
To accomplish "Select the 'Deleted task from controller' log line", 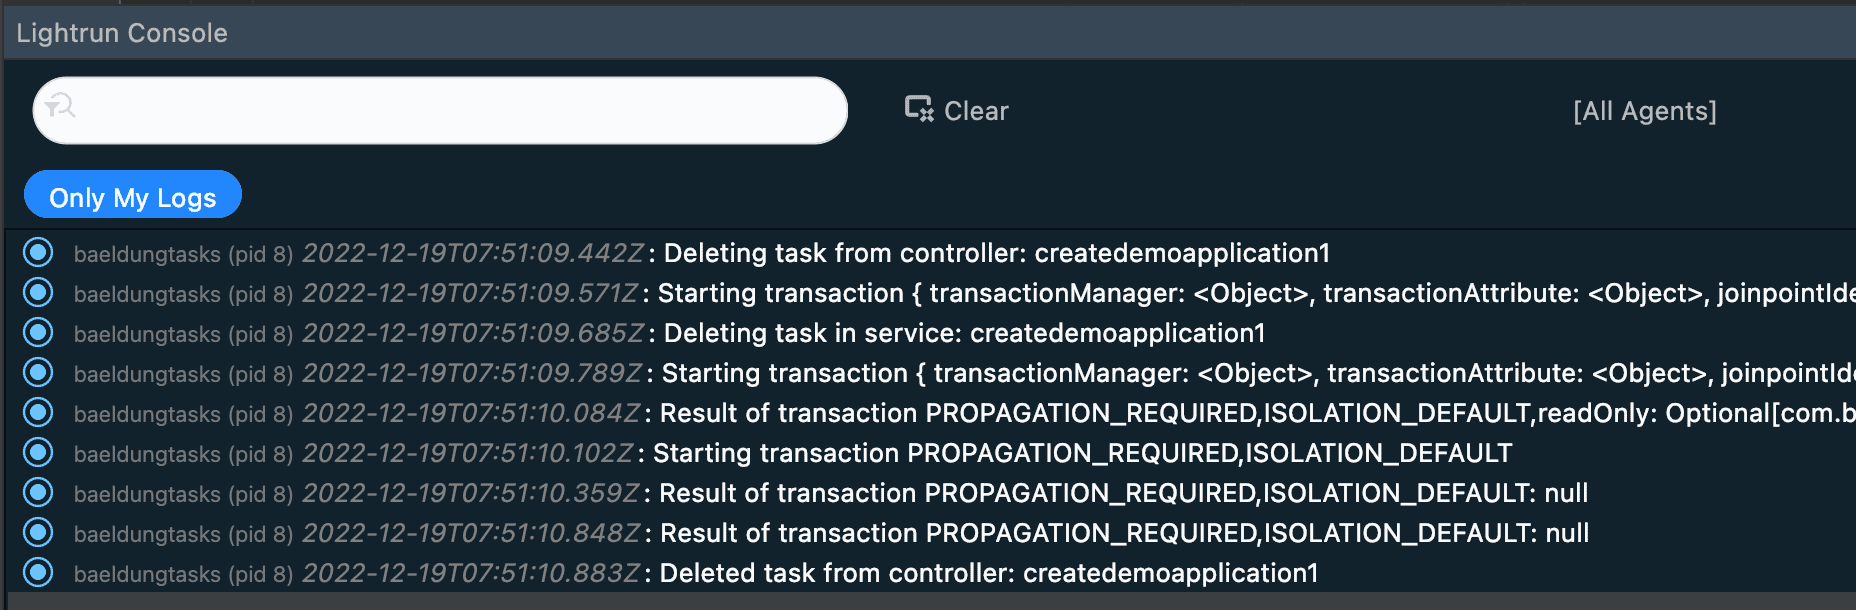I will click(x=988, y=573).
